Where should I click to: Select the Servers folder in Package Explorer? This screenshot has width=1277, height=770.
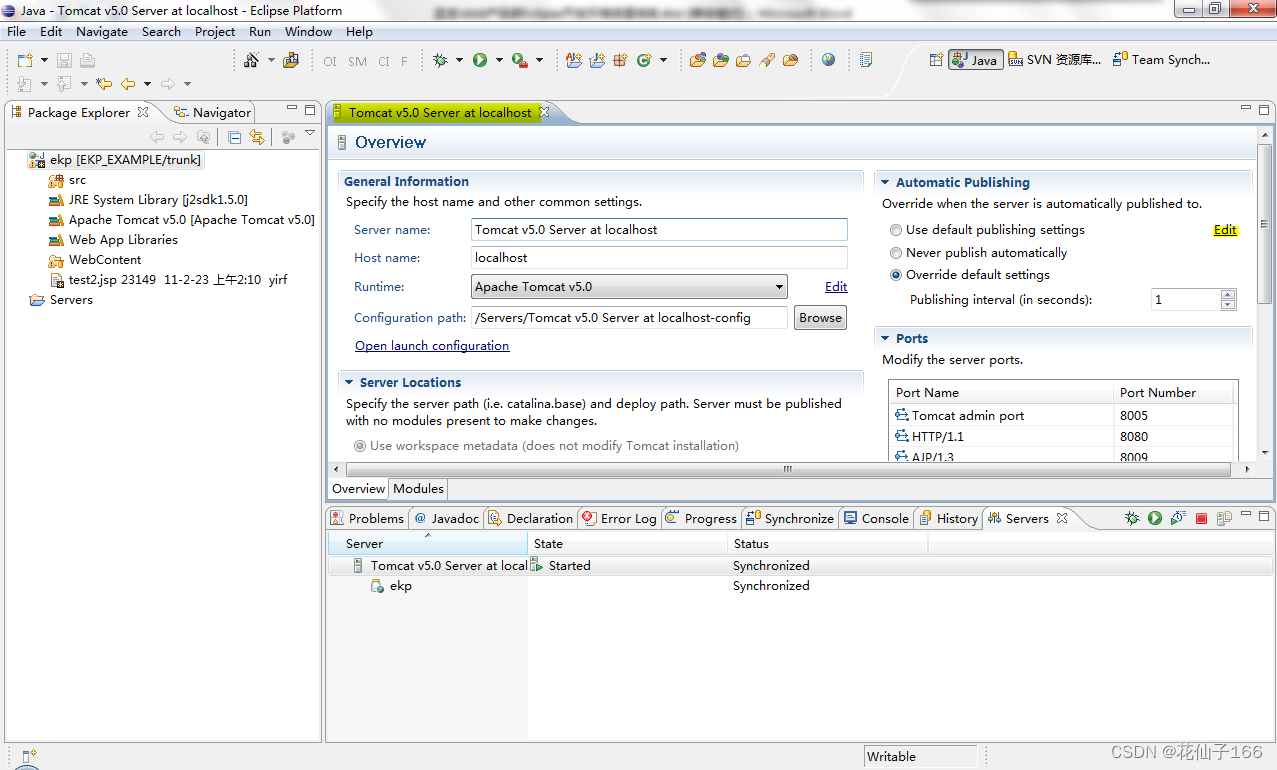tap(61, 300)
